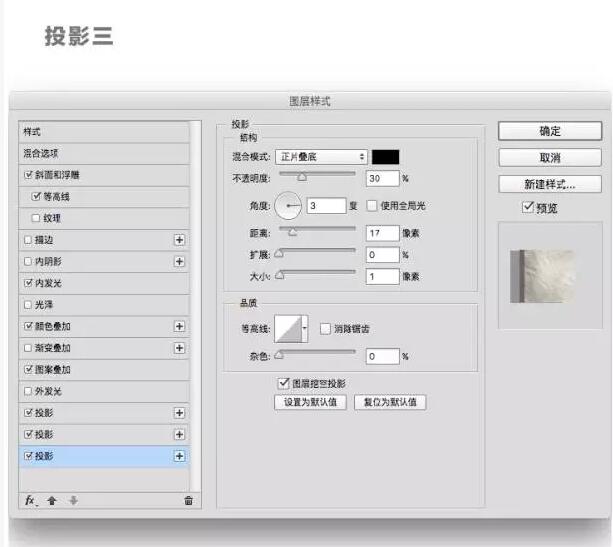Click the trash delete-effect icon
Image resolution: width=613 pixels, height=547 pixels.
click(x=188, y=500)
